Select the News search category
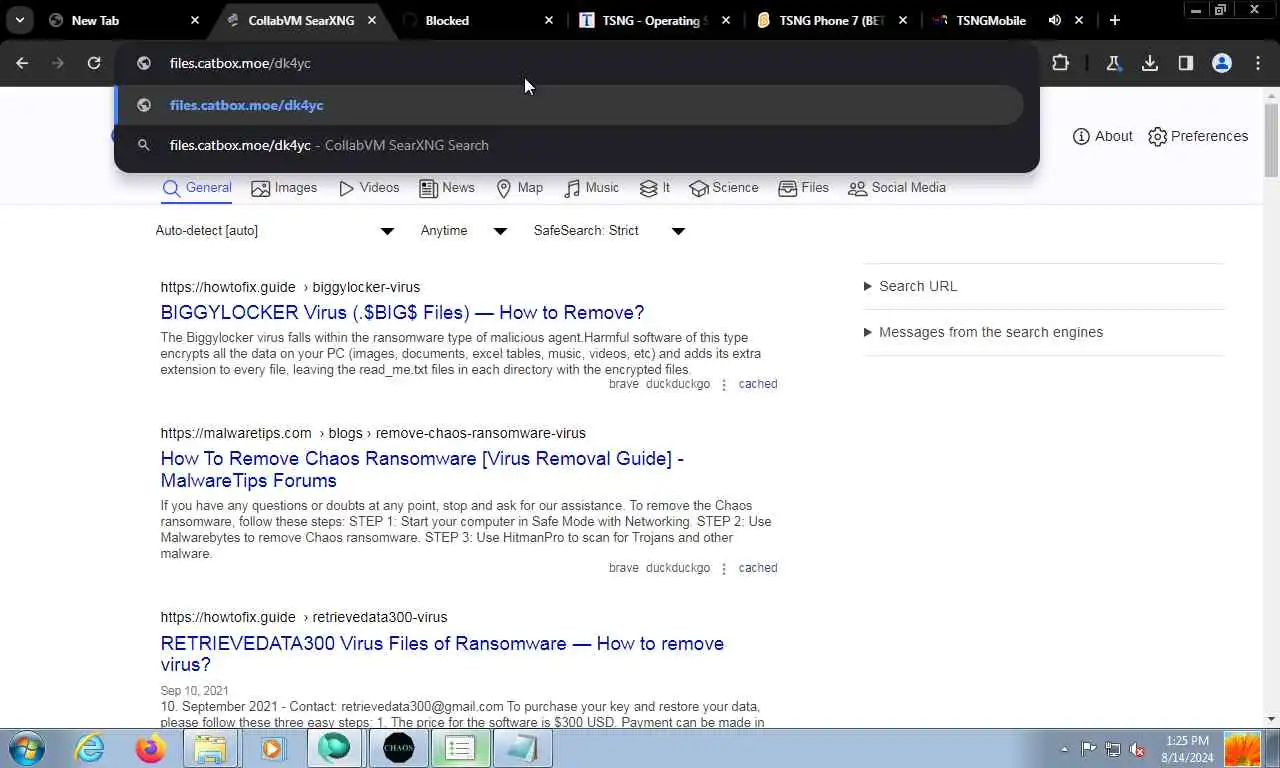Screen dimensions: 1280x768 click(x=447, y=188)
